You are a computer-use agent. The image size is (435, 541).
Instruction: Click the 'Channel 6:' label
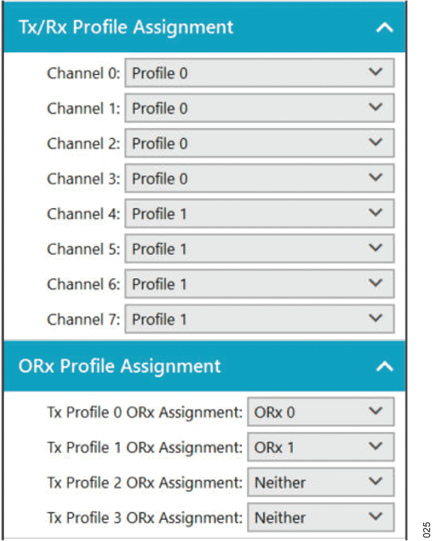coord(83,284)
